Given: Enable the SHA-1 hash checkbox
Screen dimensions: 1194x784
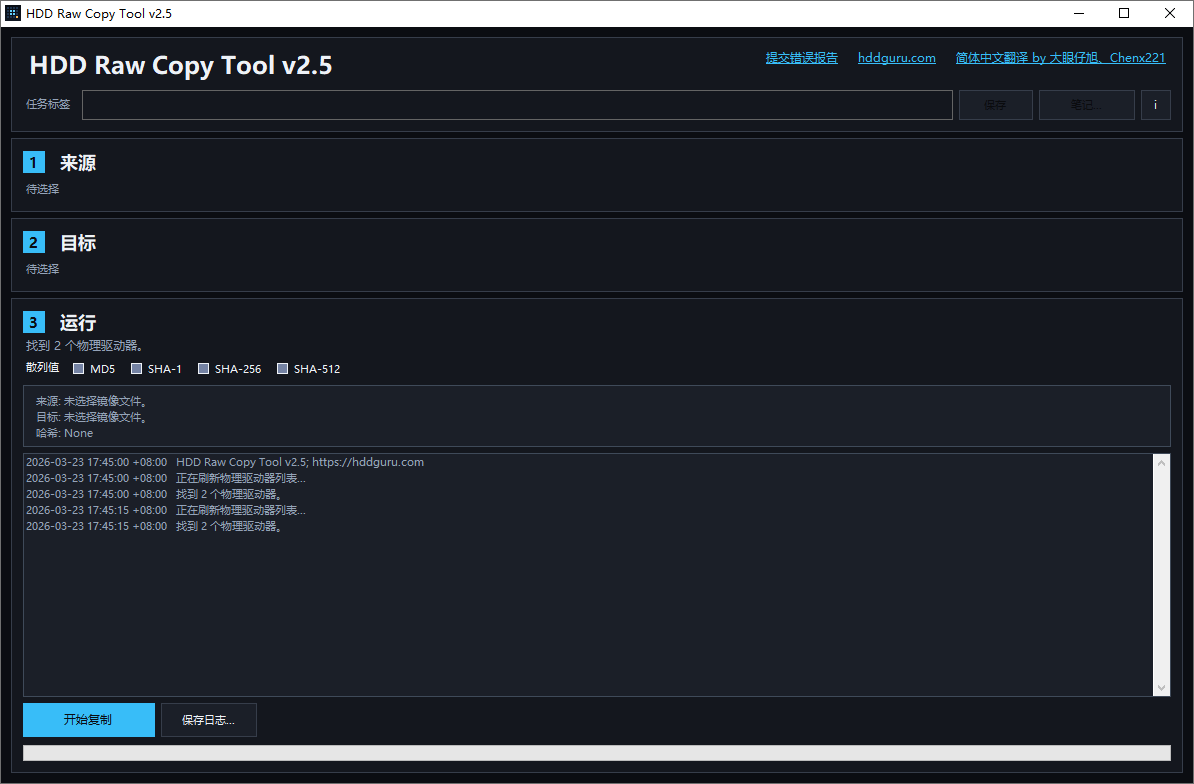Looking at the screenshot, I should tap(136, 368).
